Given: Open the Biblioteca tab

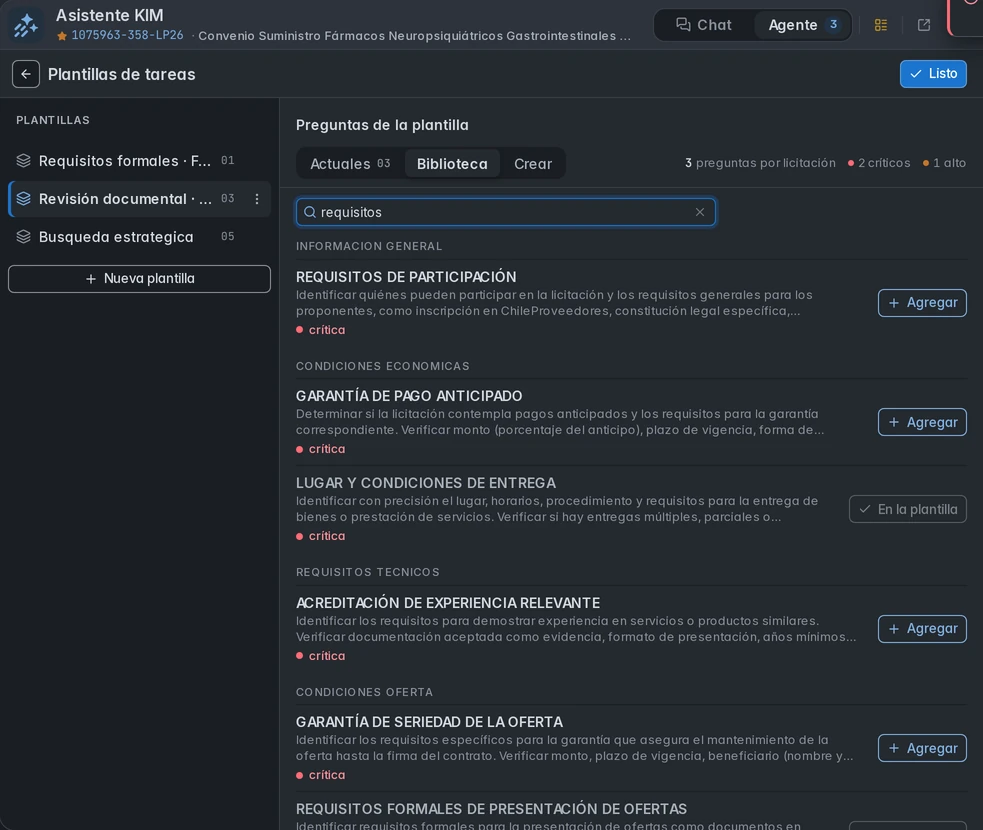Looking at the screenshot, I should pos(452,164).
